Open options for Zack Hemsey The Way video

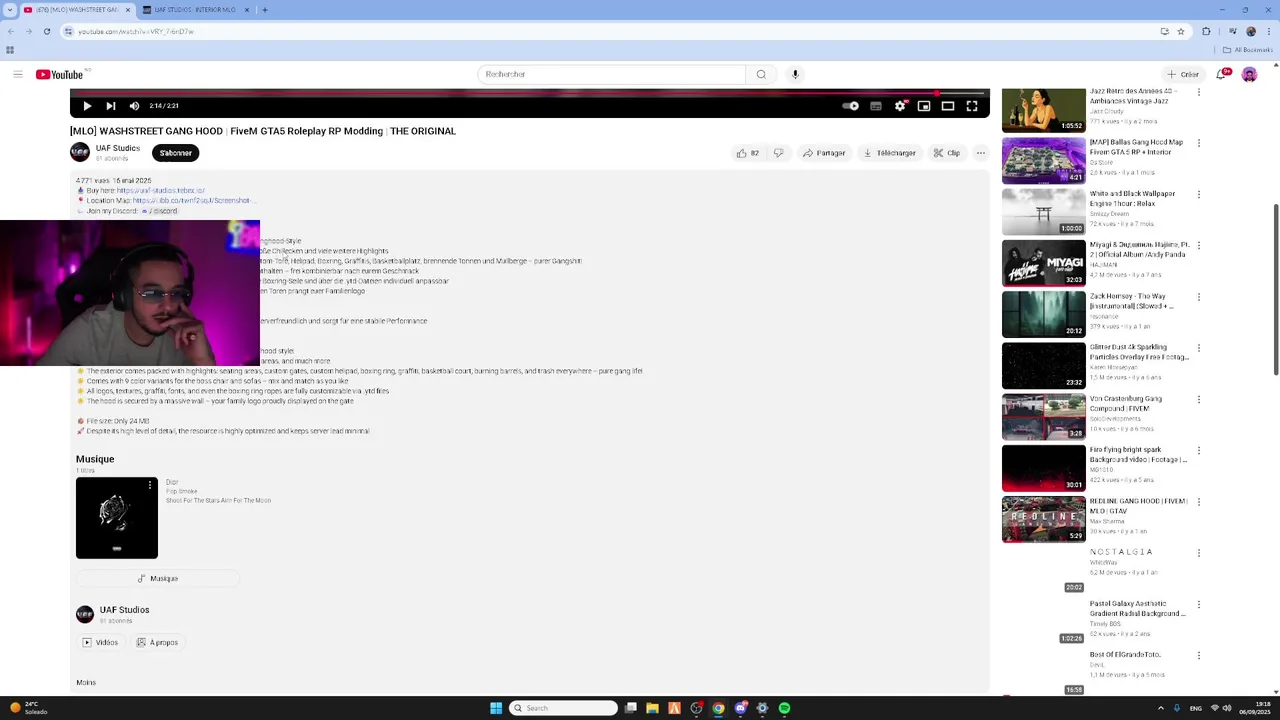1199,297
